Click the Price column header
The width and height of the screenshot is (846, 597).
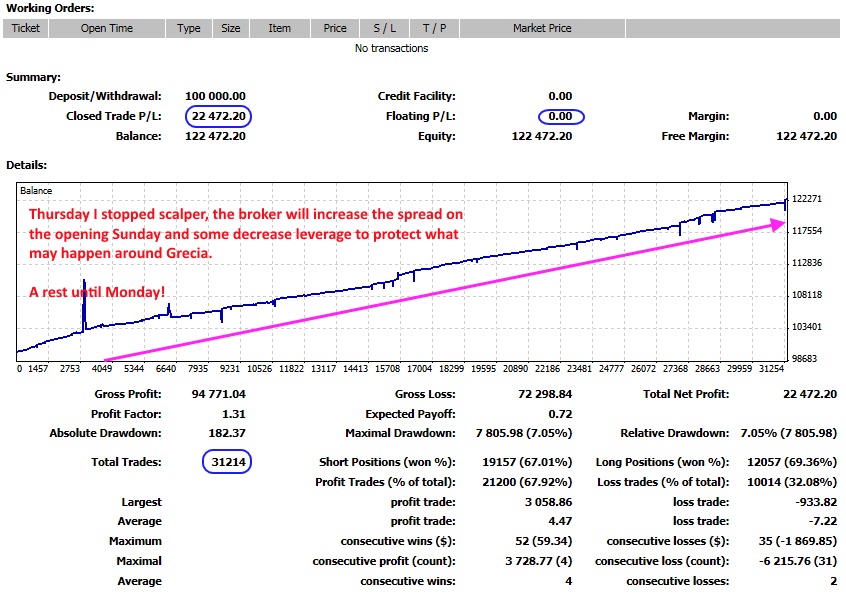335,29
